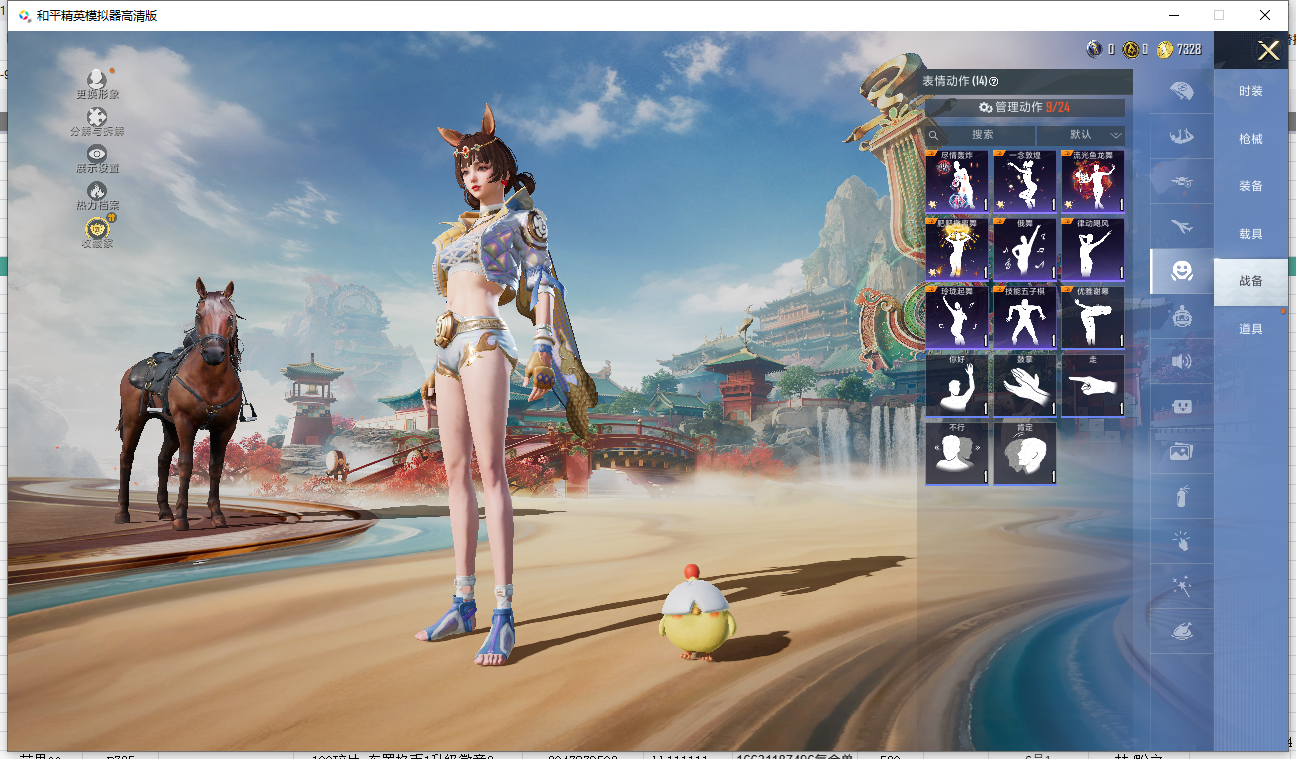
Task: Select the roast chicken category icon
Action: coord(1181,631)
